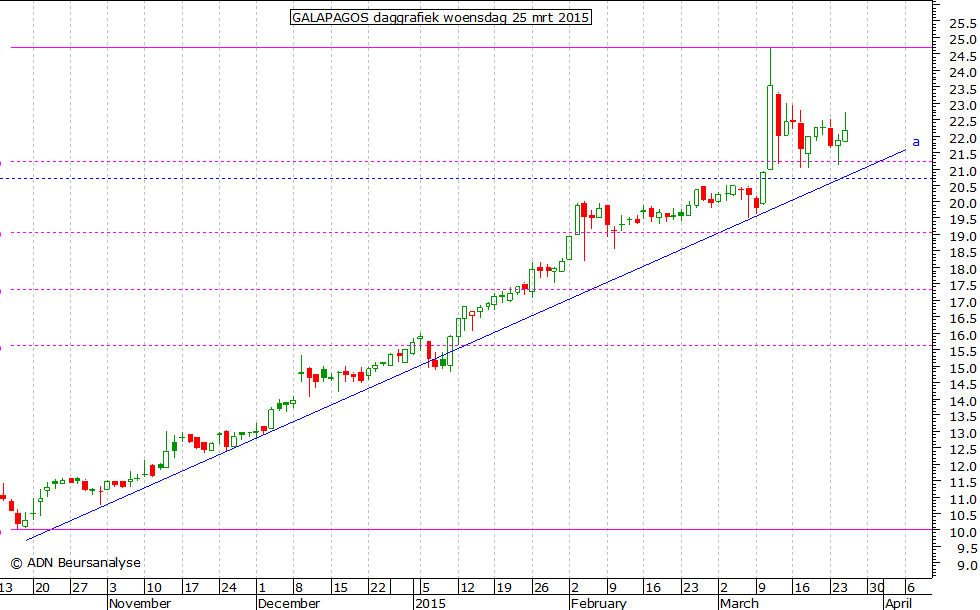Click date label 20 on time axis

click(42, 588)
